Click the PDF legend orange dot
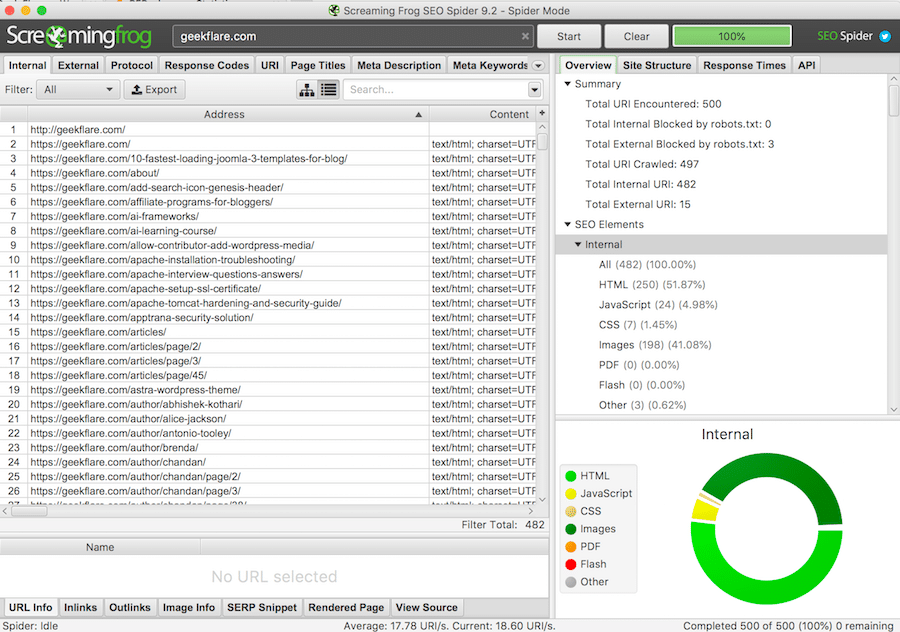Viewport: 900px width, 632px height. (x=571, y=546)
